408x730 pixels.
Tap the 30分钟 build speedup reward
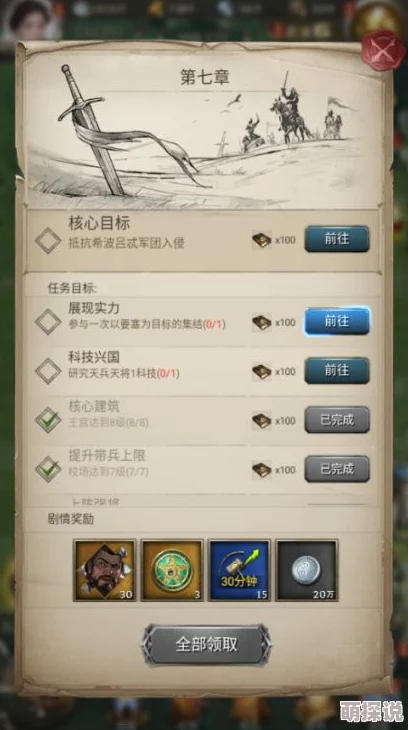pos(239,570)
